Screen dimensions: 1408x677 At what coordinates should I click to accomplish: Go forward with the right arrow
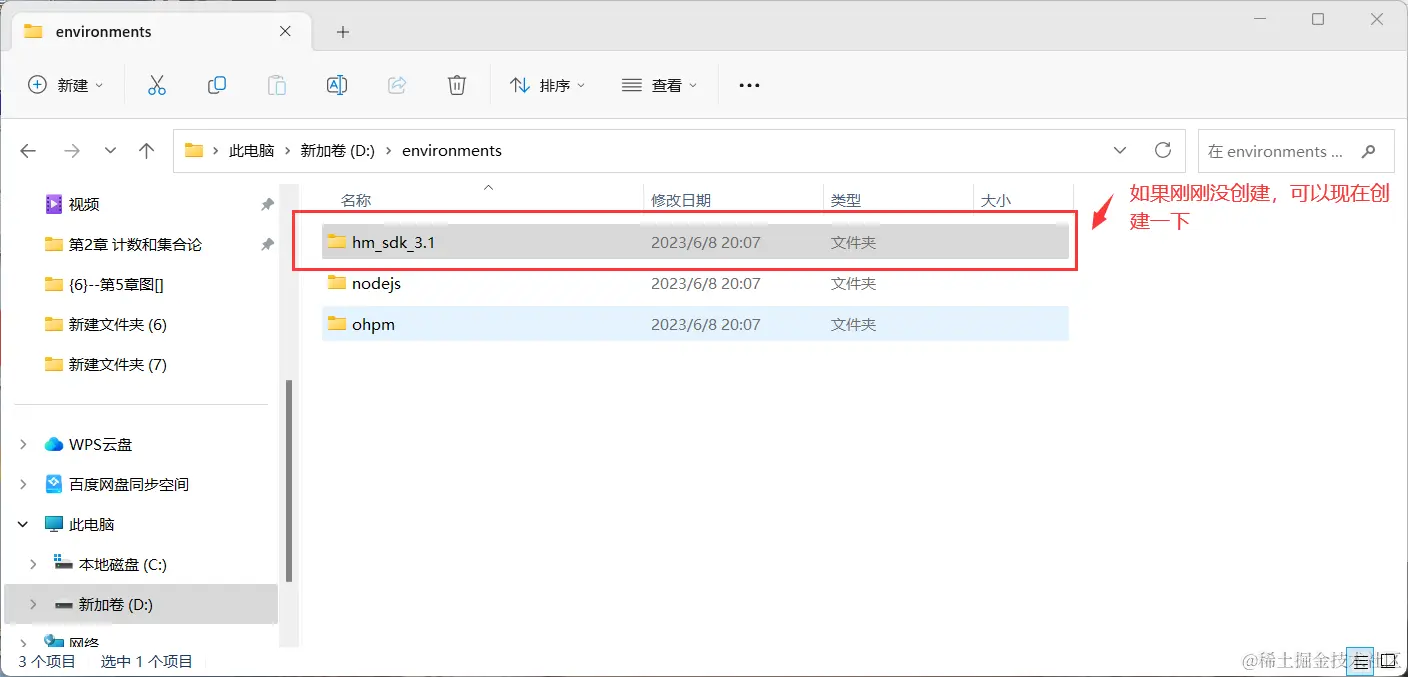pyautogui.click(x=71, y=151)
